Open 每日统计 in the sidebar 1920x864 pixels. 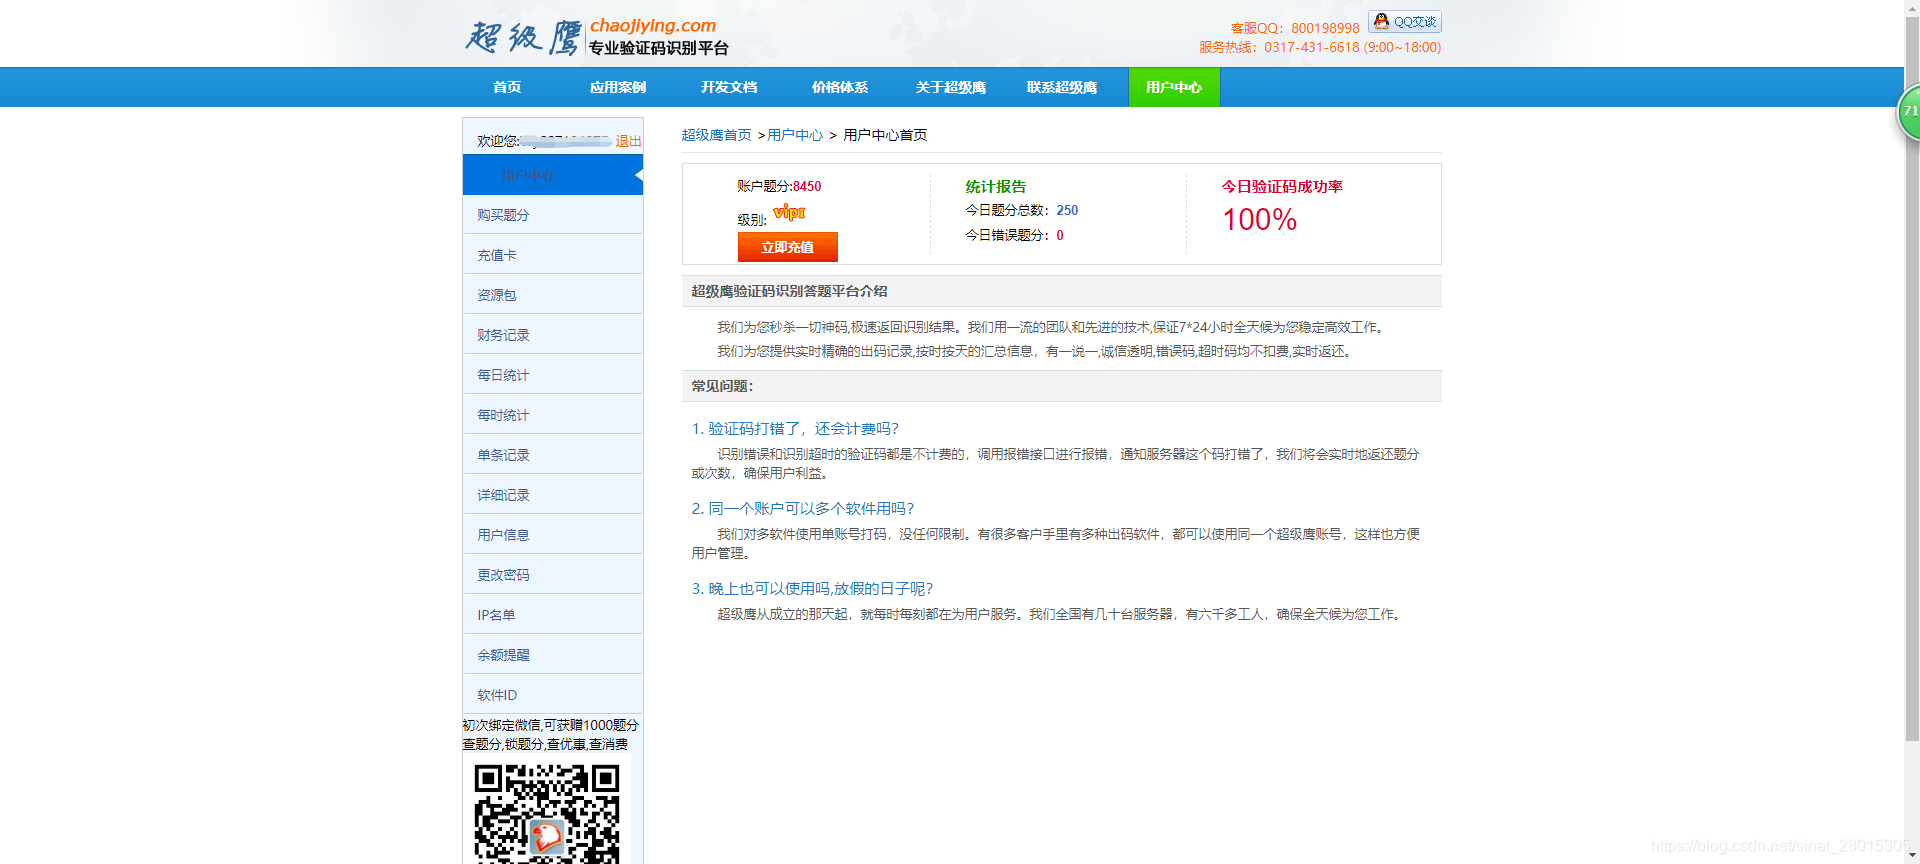tap(553, 375)
